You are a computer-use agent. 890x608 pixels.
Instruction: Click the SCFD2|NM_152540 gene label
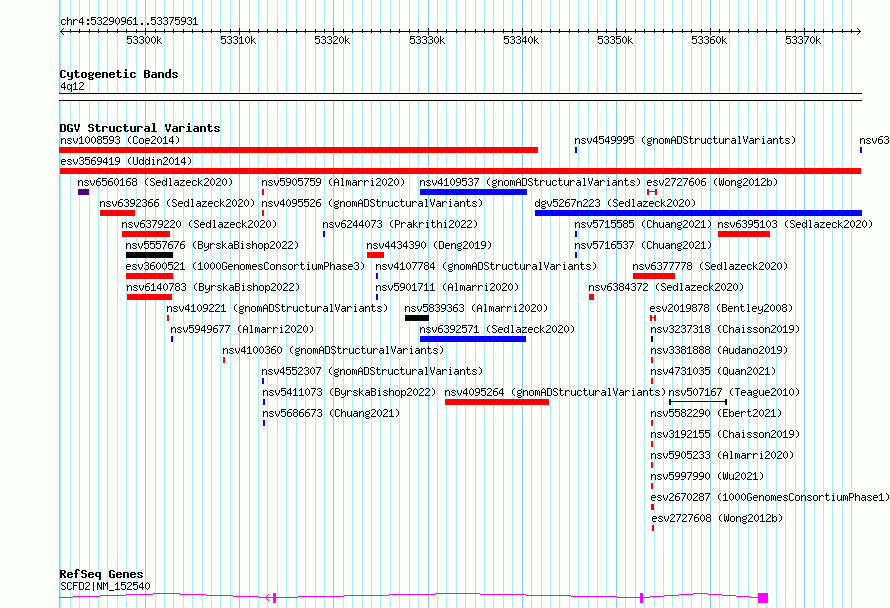pos(105,586)
